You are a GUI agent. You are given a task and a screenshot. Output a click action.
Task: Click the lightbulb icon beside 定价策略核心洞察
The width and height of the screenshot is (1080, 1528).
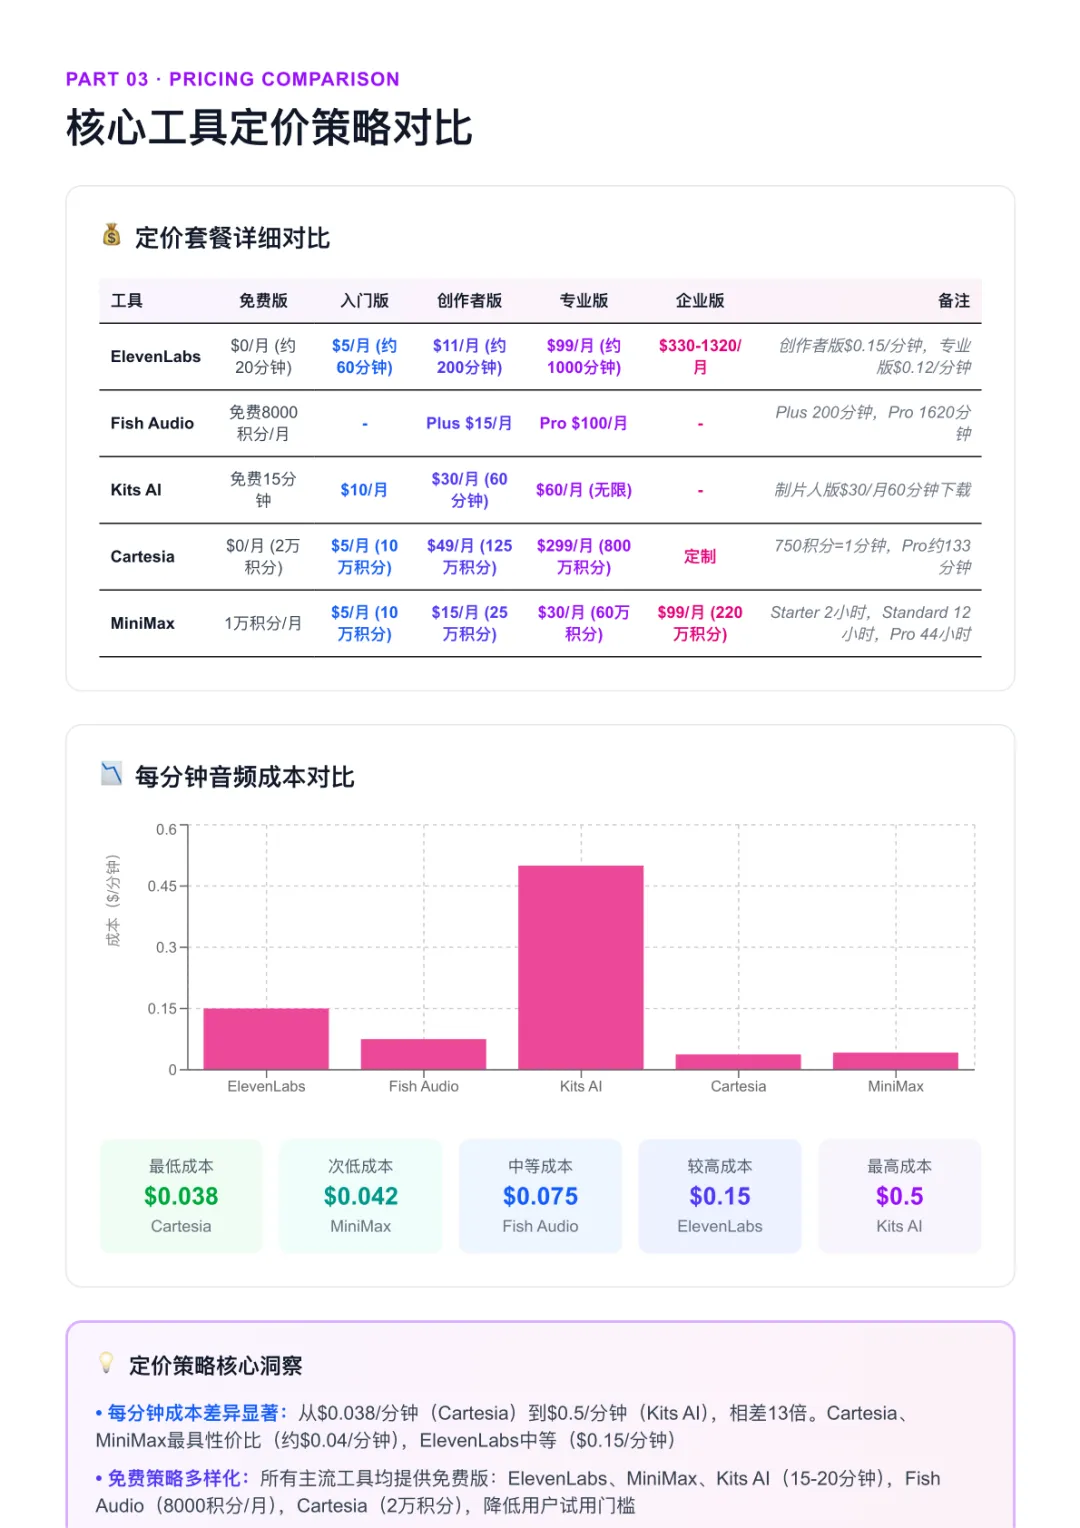(106, 1363)
